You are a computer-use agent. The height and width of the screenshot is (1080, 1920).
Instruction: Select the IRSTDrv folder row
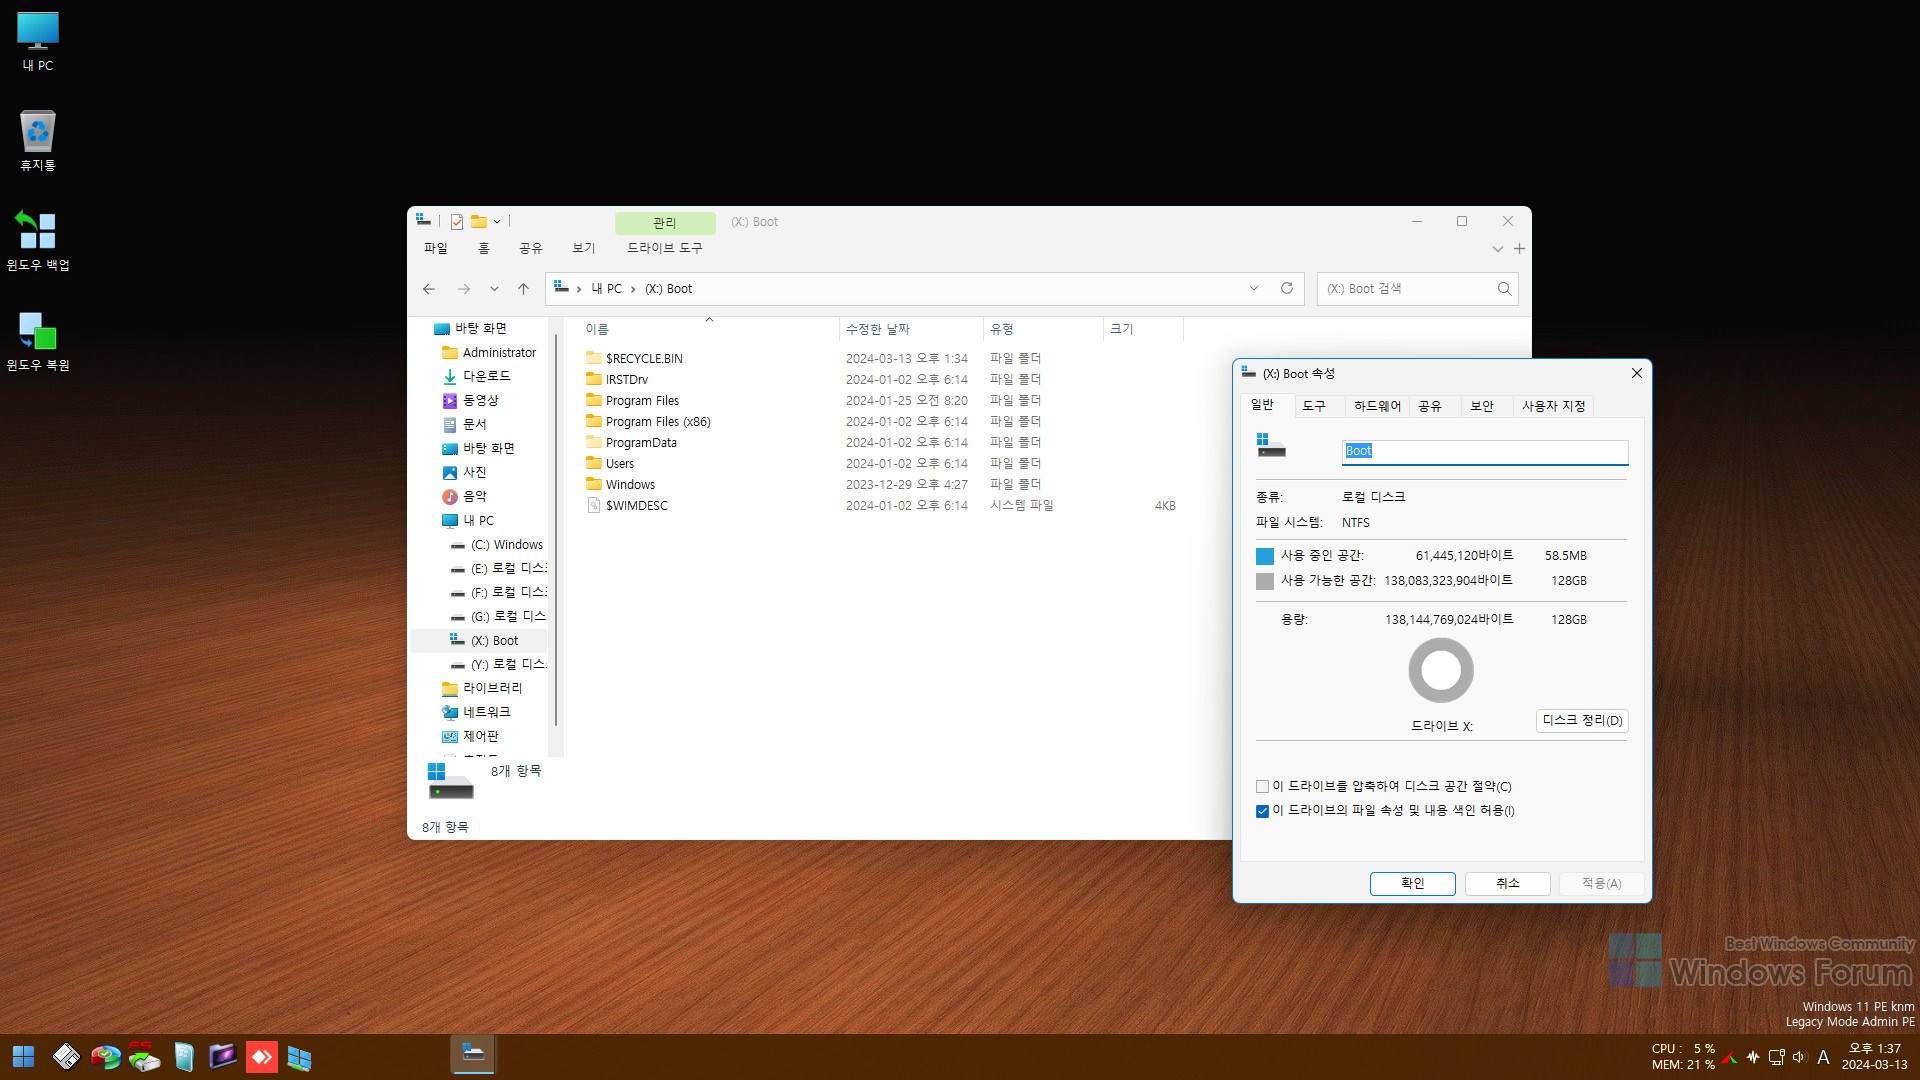617,380
